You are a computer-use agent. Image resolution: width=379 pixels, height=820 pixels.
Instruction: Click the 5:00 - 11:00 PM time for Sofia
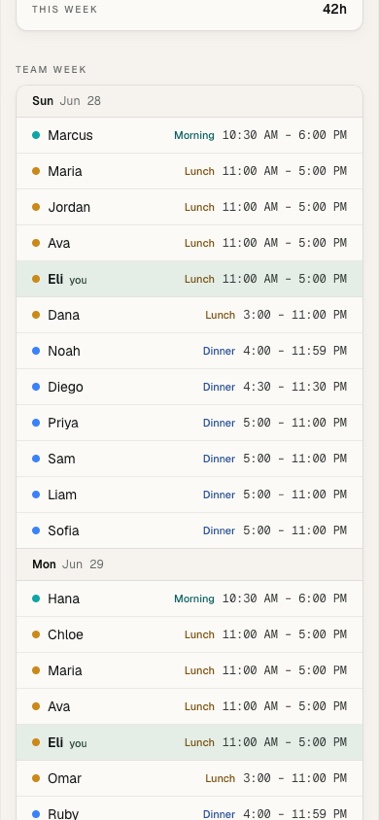point(295,530)
